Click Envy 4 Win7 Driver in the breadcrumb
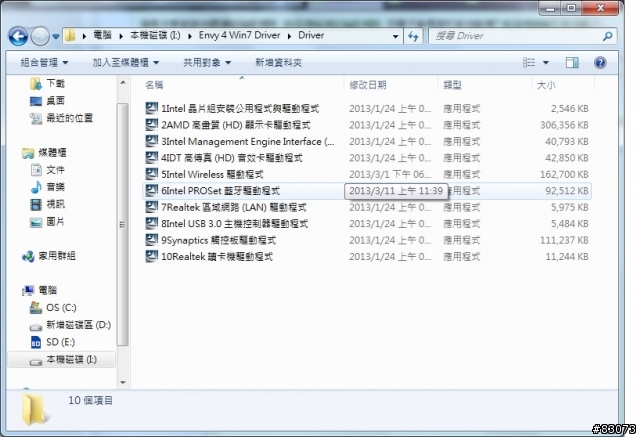This screenshot has height=437, width=640. click(x=240, y=35)
